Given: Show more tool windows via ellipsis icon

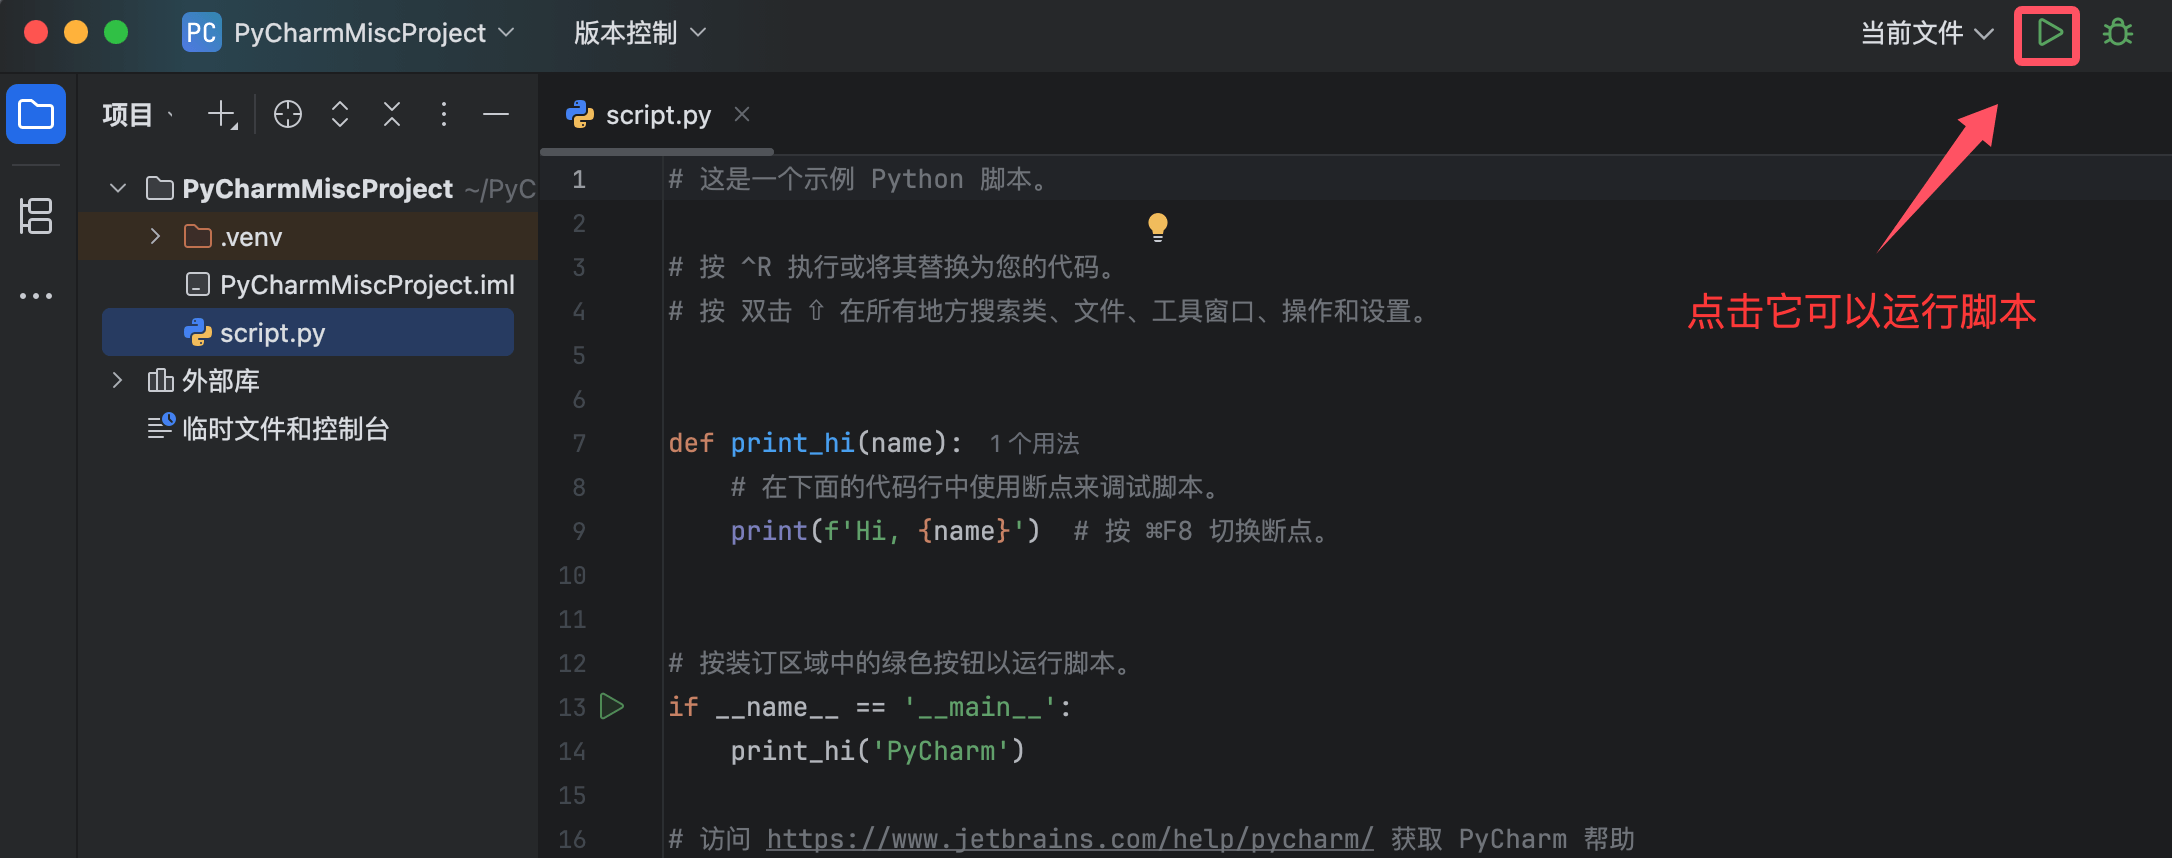Looking at the screenshot, I should click(x=36, y=296).
